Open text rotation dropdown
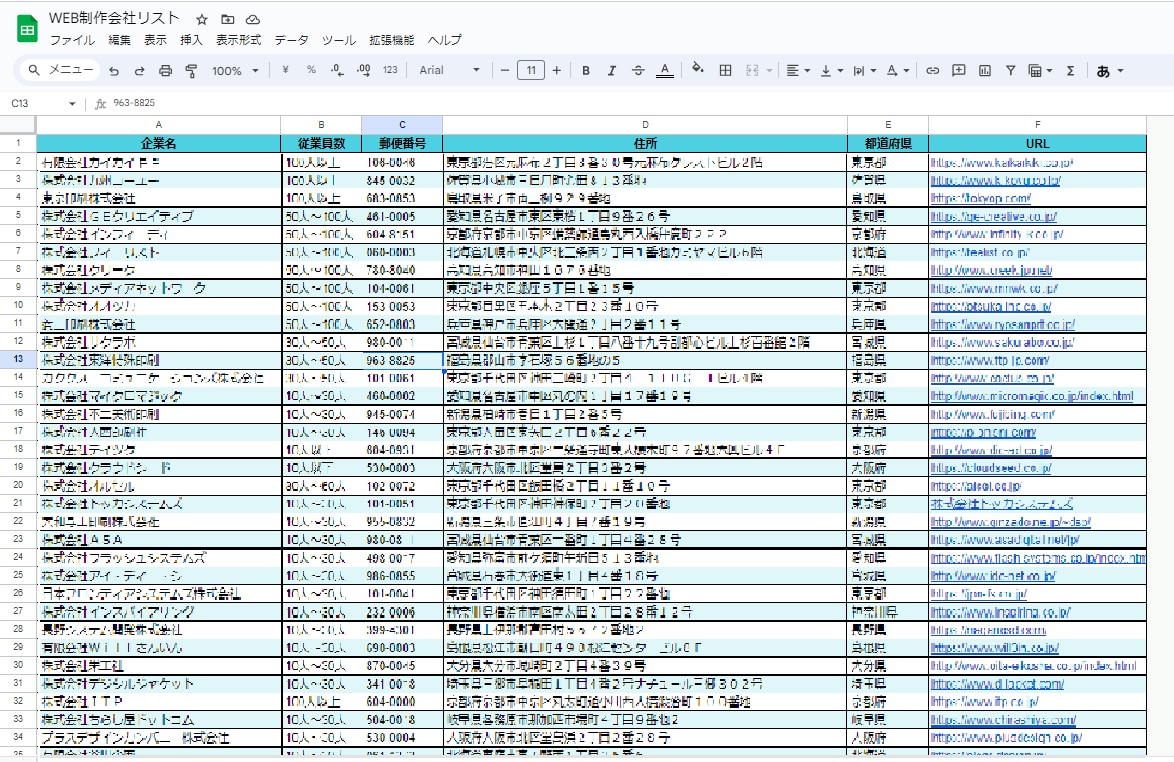The height and width of the screenshot is (762, 1174). 897,70
